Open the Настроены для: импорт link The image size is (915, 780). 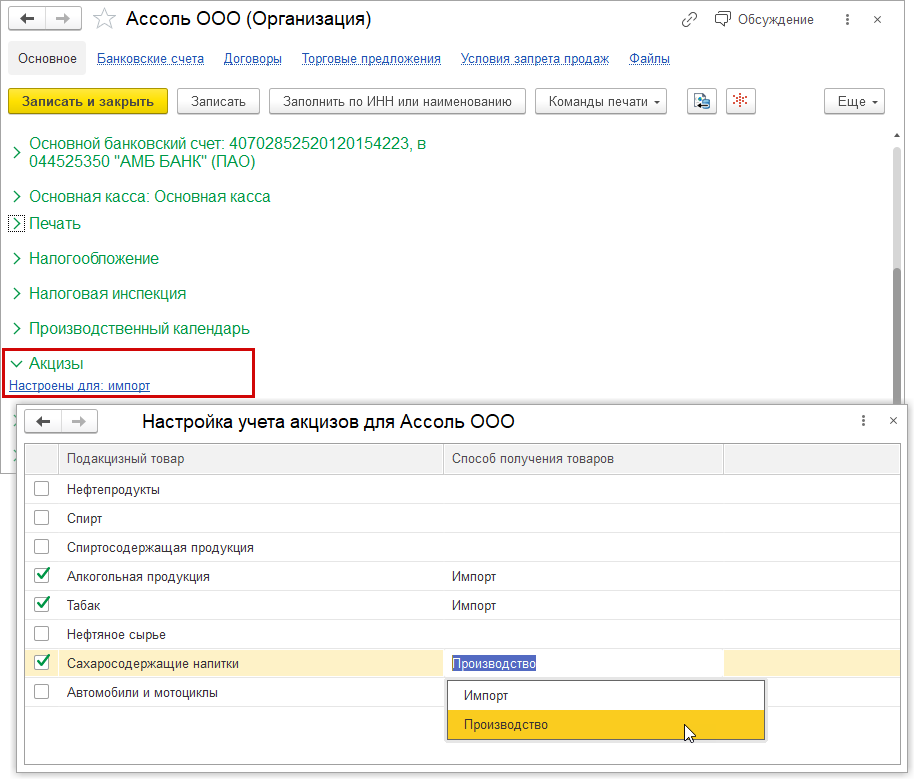tap(80, 385)
